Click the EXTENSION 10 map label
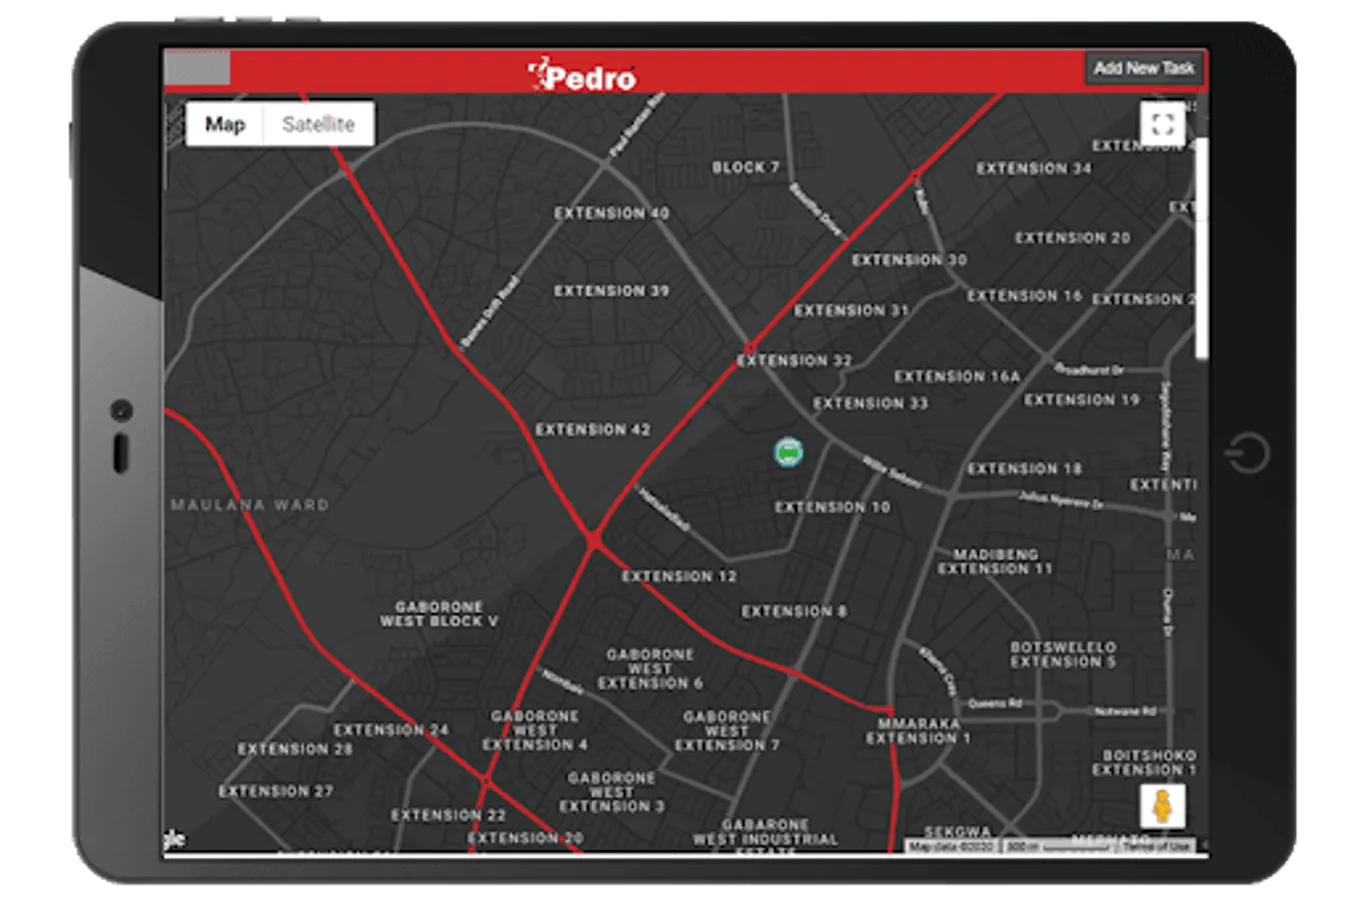 coord(832,507)
